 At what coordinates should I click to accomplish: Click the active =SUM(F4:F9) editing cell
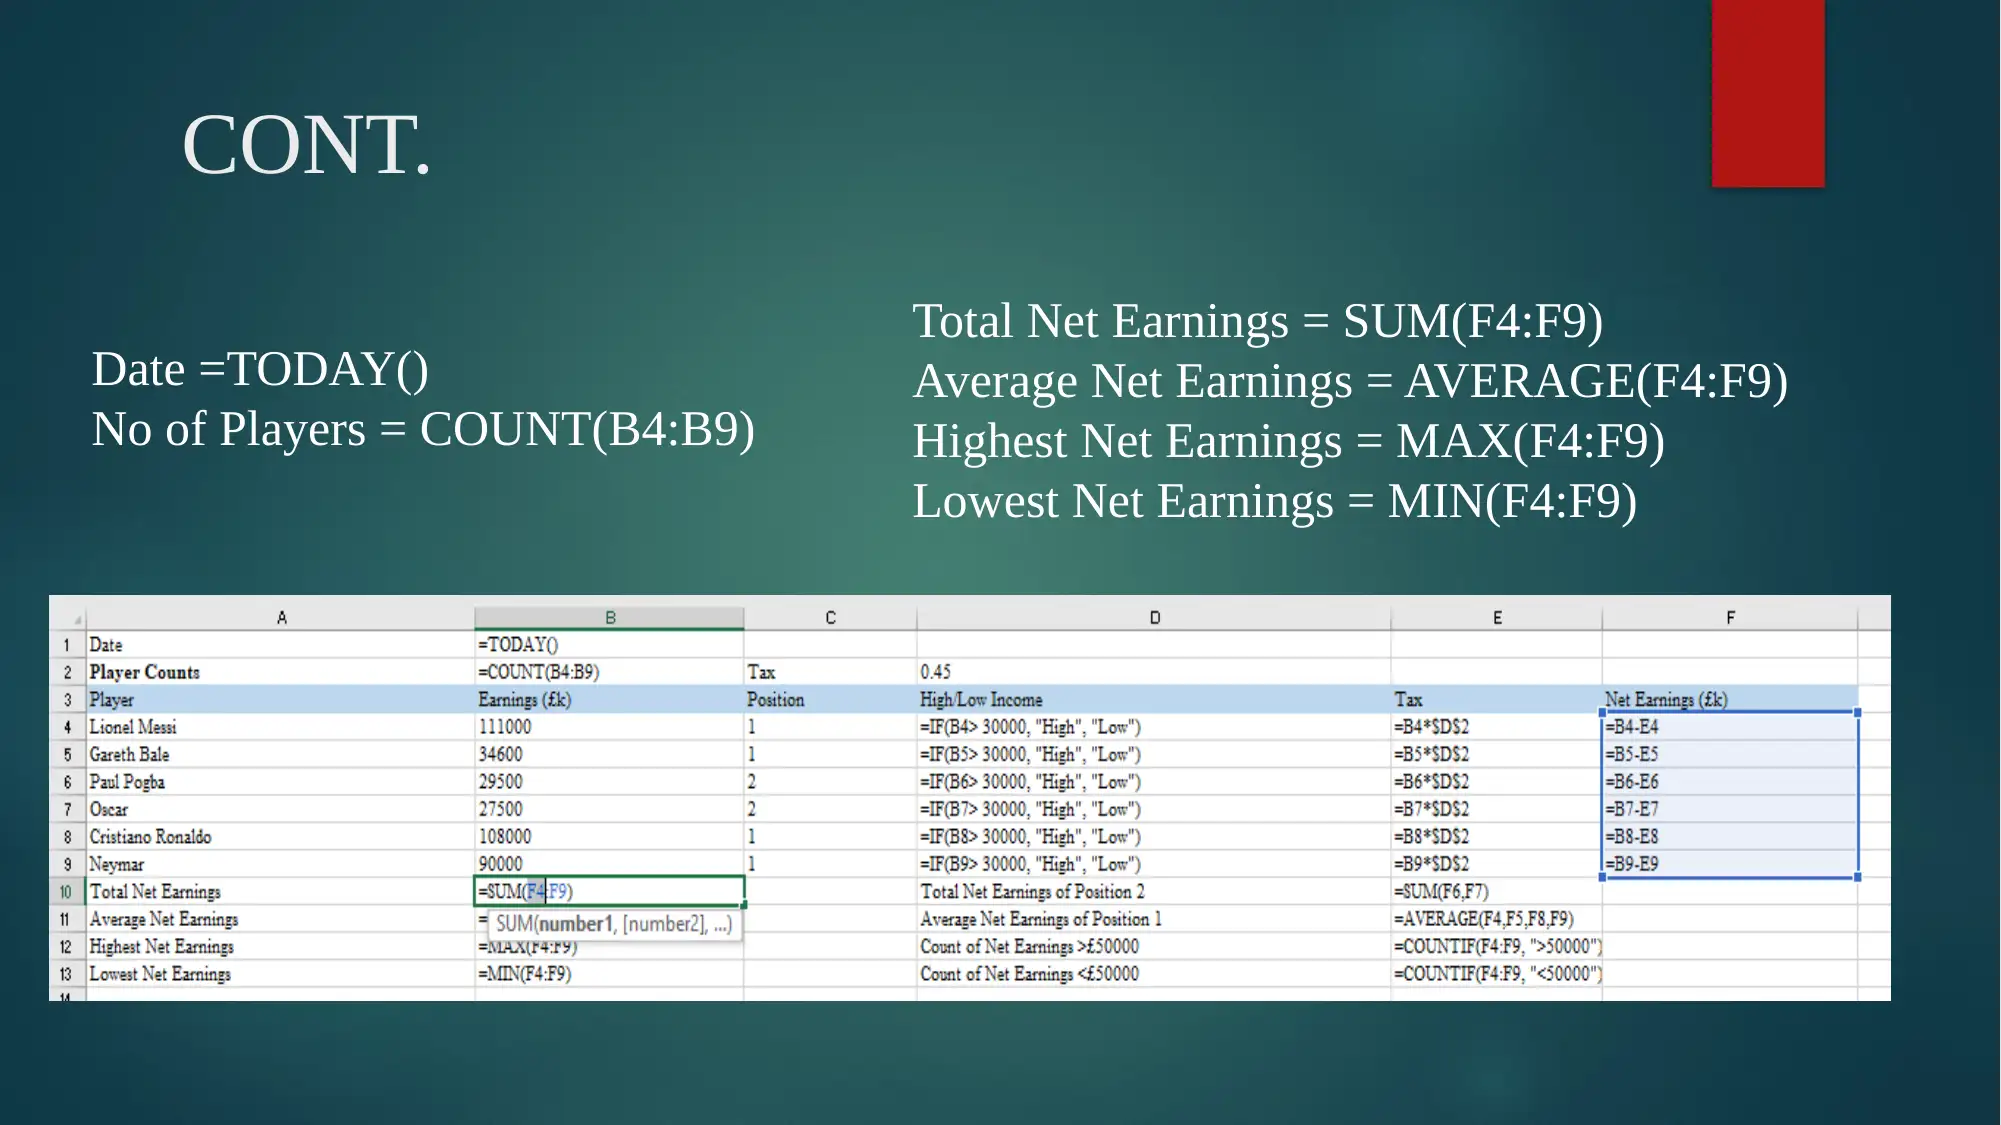tap(609, 891)
